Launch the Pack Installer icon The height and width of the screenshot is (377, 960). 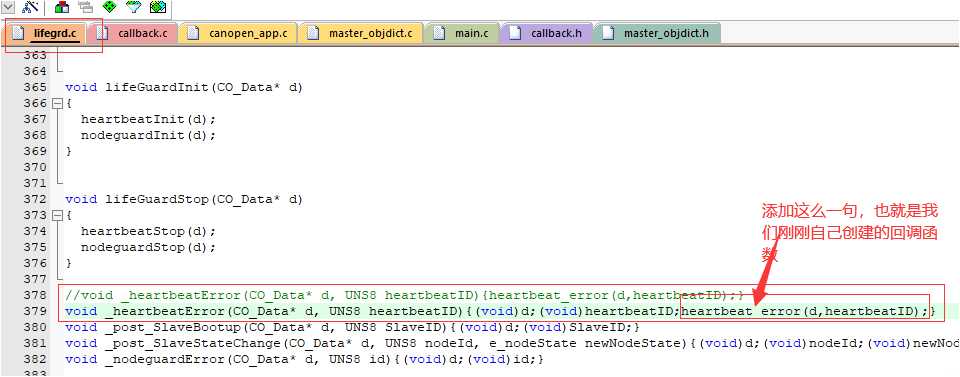(x=157, y=7)
